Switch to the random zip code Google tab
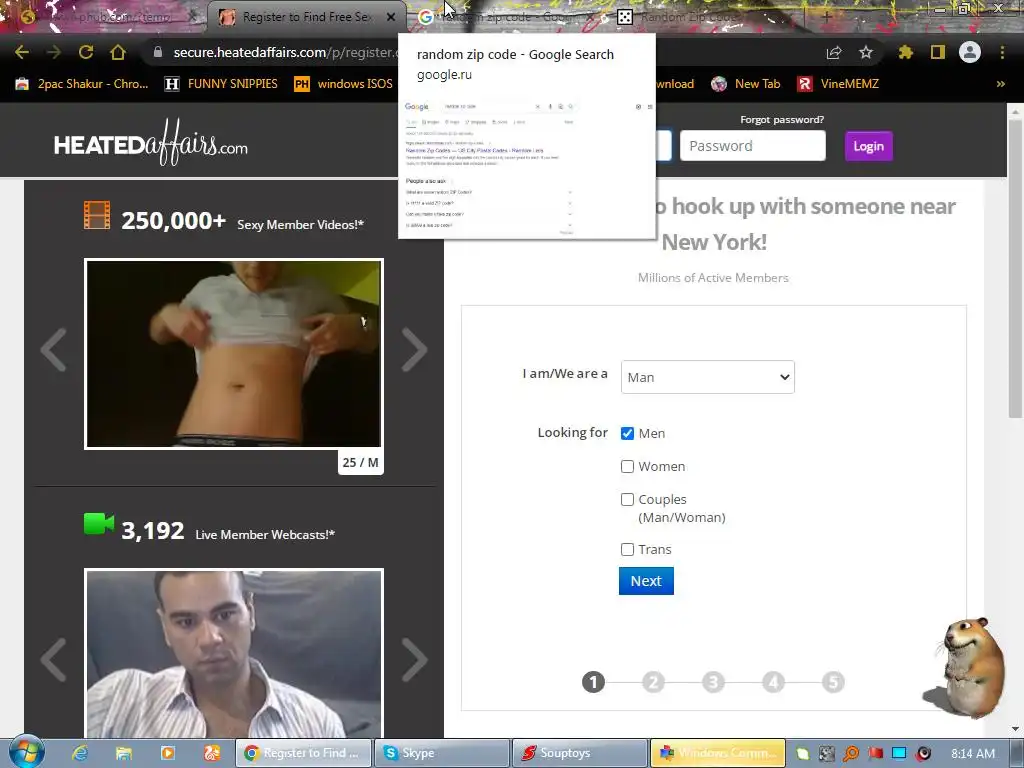 [x=507, y=17]
